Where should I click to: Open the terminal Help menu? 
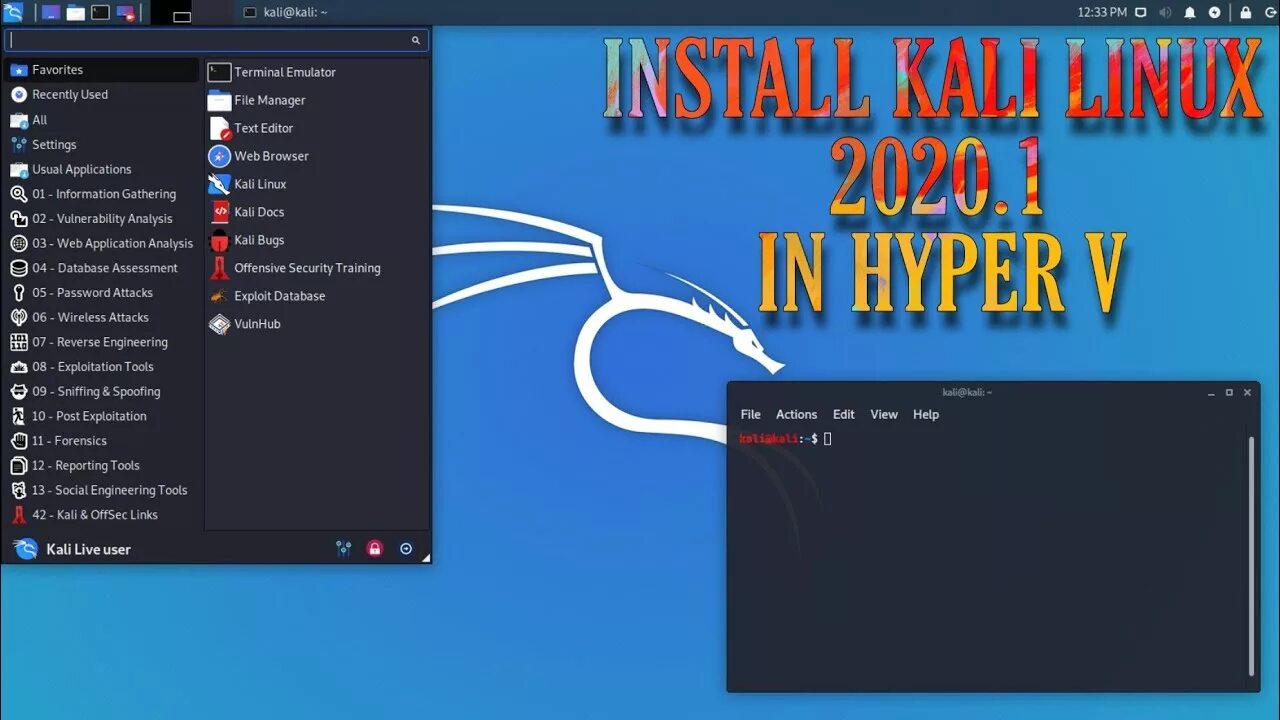pos(926,414)
